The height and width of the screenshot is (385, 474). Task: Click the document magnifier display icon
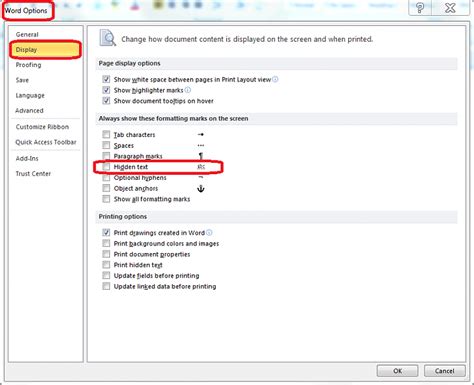[x=108, y=38]
